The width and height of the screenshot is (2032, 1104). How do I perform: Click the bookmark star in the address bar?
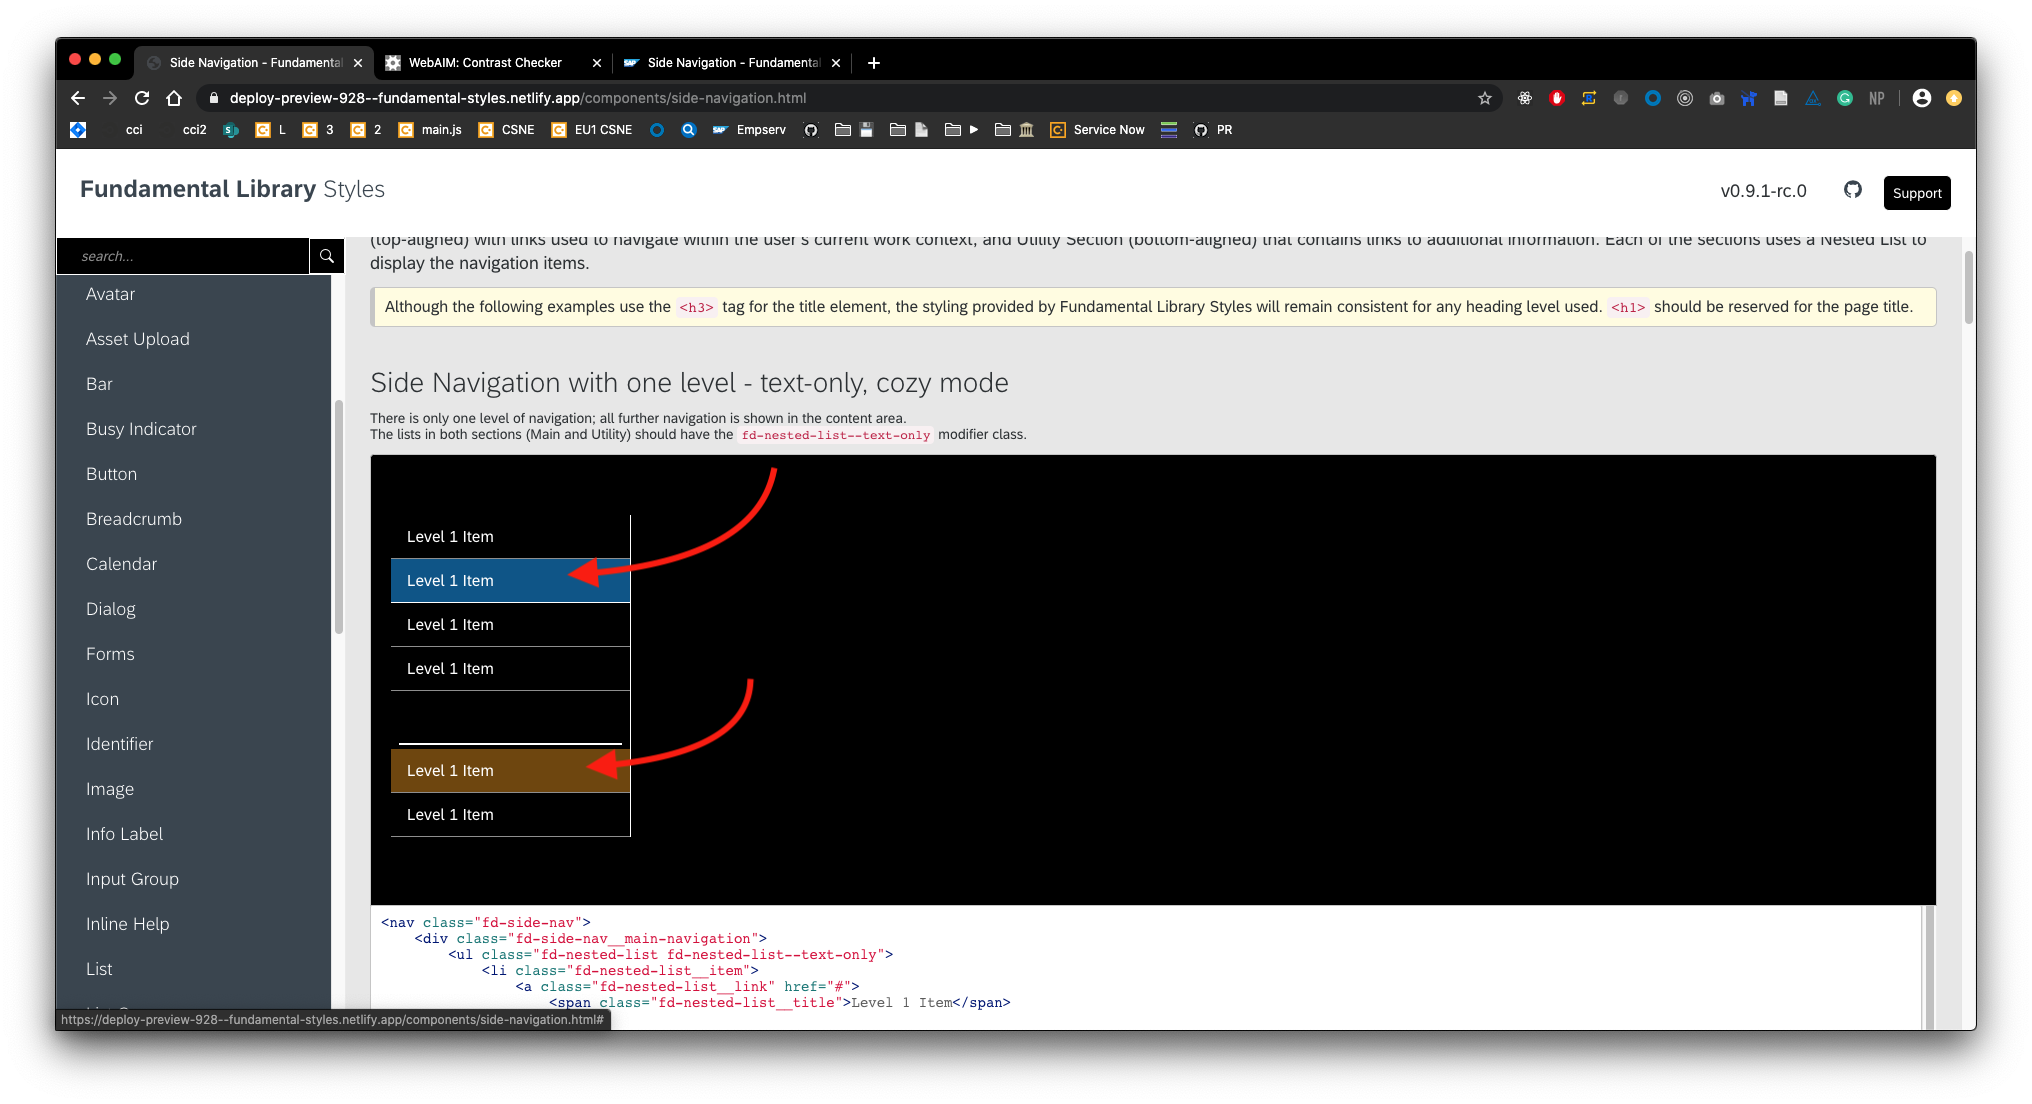1486,97
